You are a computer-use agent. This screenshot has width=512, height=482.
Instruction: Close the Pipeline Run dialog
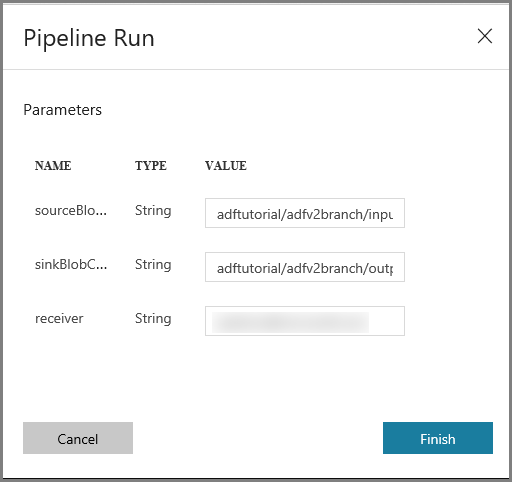tap(485, 36)
